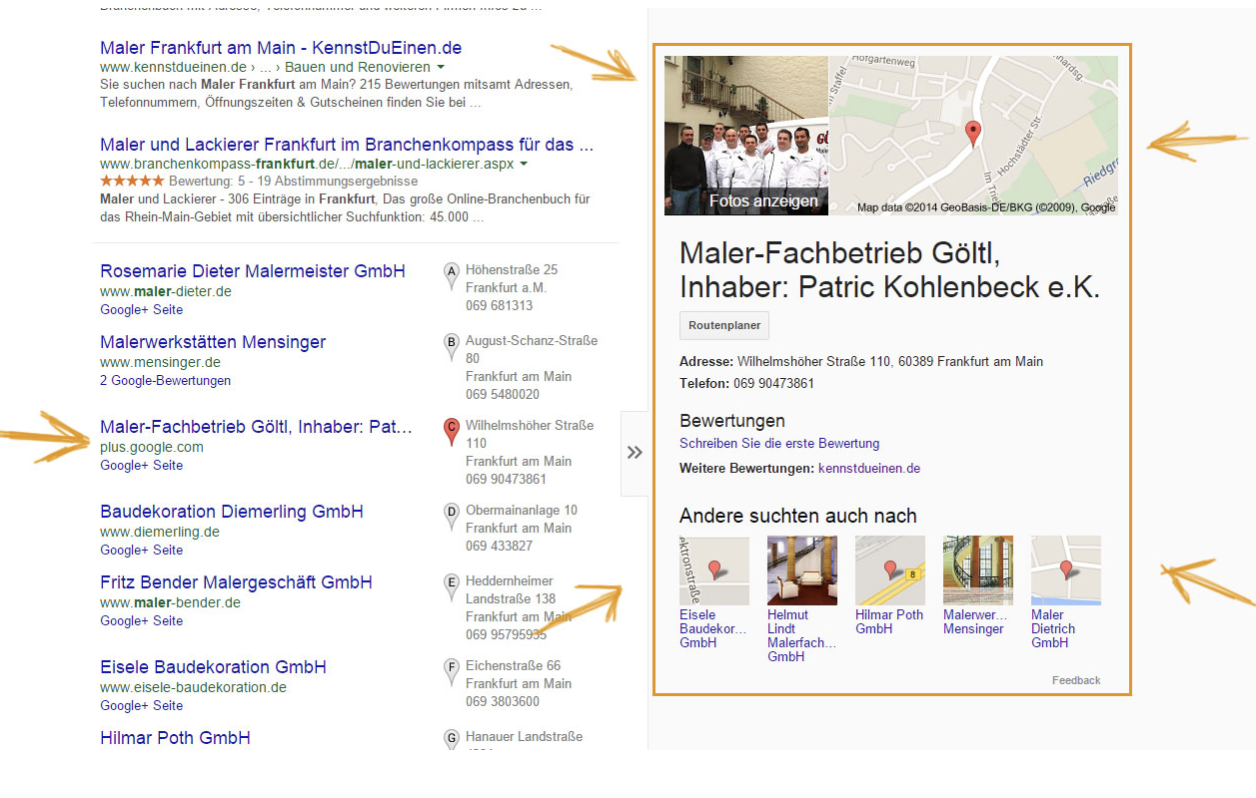Open Malerwerkstätten Mensinger listing
Image resolution: width=1256 pixels, height=798 pixels.
213,342
